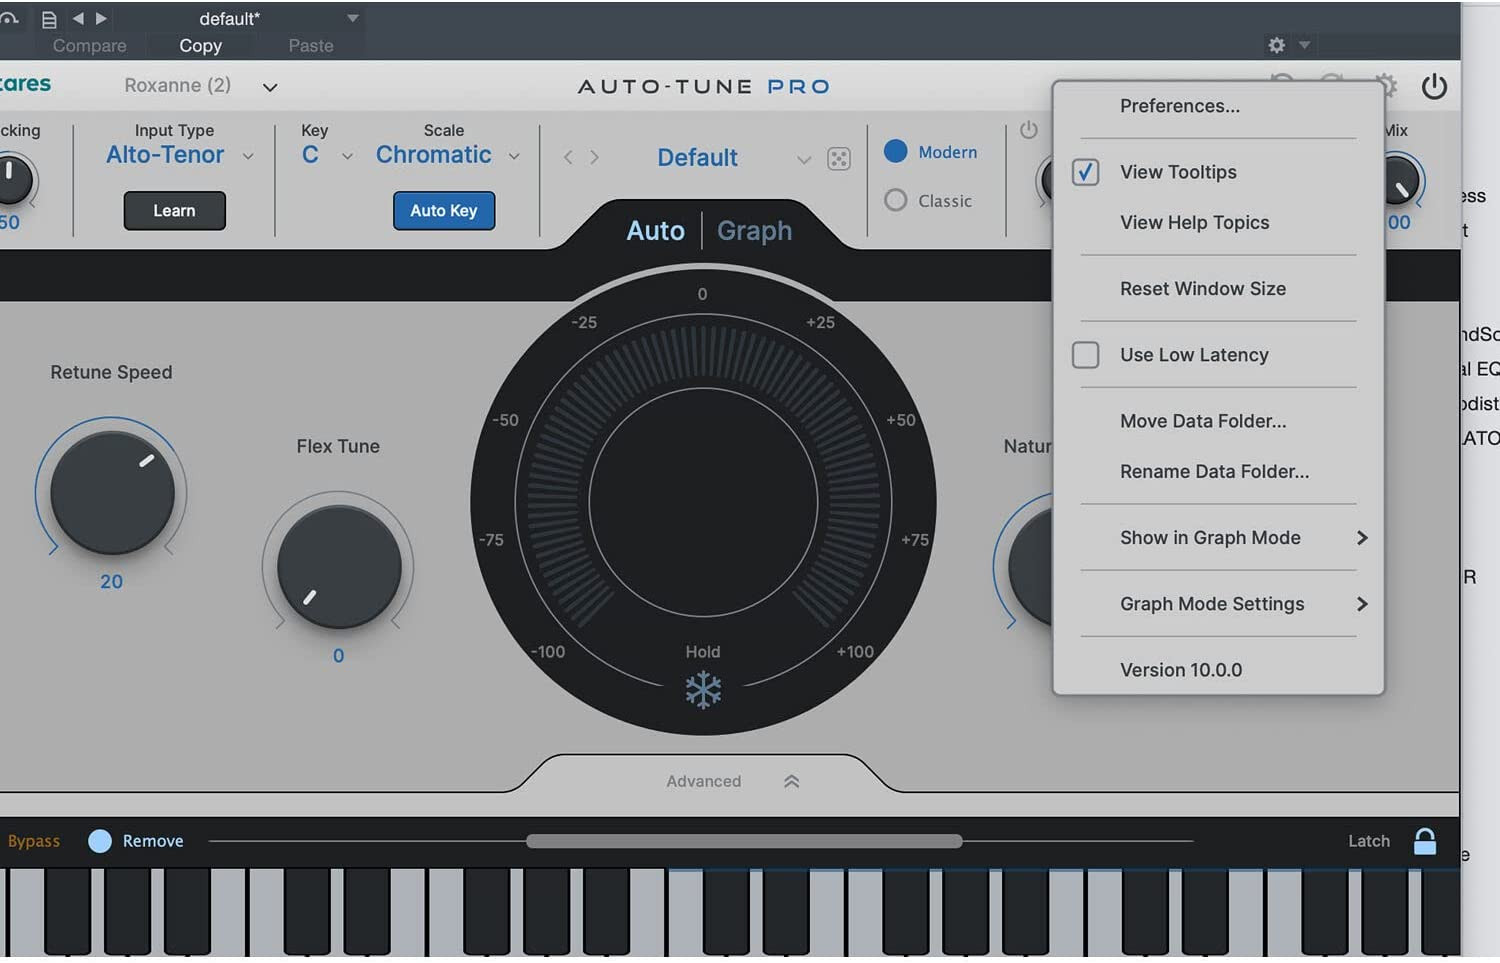Select the Classic mode radio button
The image size is (1500, 963).
896,201
